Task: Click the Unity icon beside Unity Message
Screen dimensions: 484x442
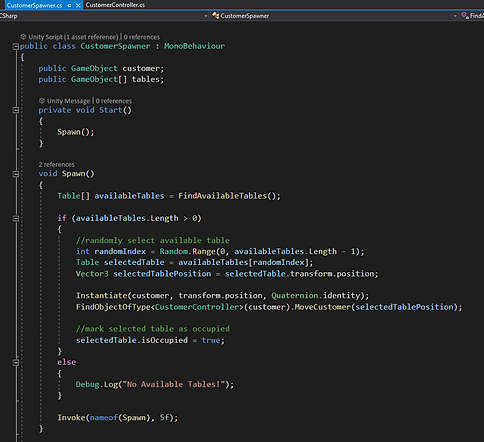Action: pos(42,100)
